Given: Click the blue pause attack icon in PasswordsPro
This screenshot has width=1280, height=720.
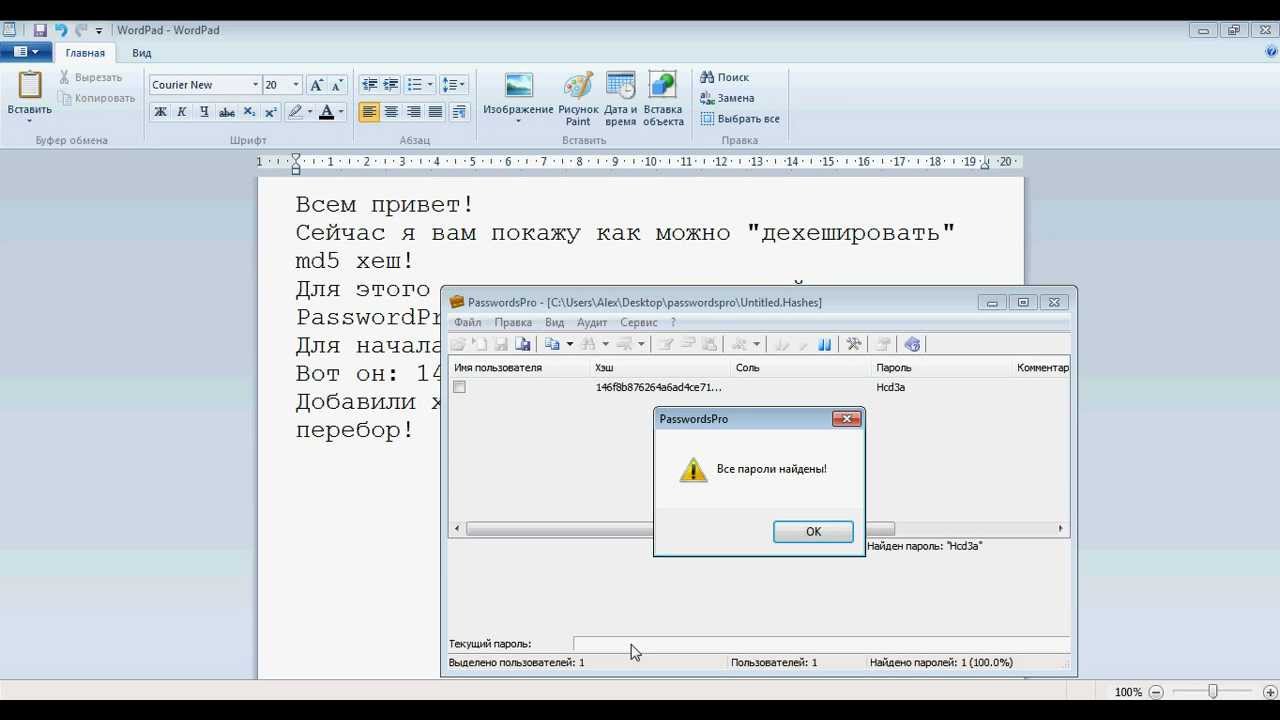Looking at the screenshot, I should (825, 344).
